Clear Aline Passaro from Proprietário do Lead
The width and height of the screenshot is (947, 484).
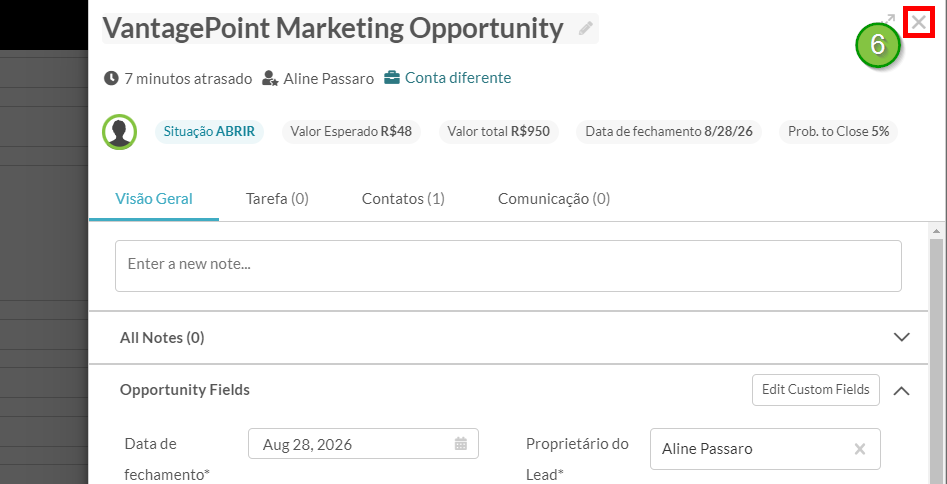(860, 449)
